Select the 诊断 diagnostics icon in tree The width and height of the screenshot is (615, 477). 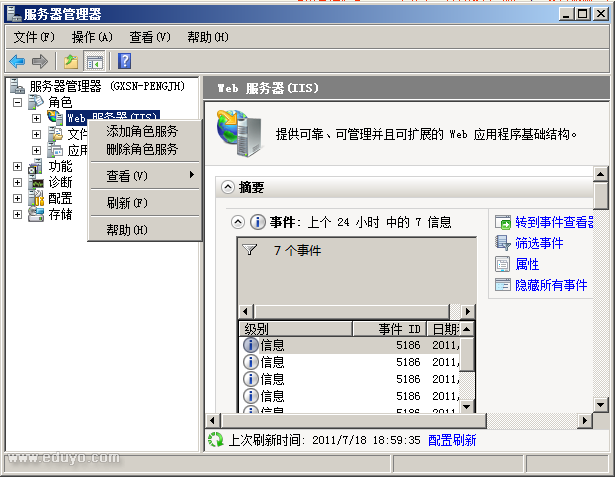[x=37, y=182]
